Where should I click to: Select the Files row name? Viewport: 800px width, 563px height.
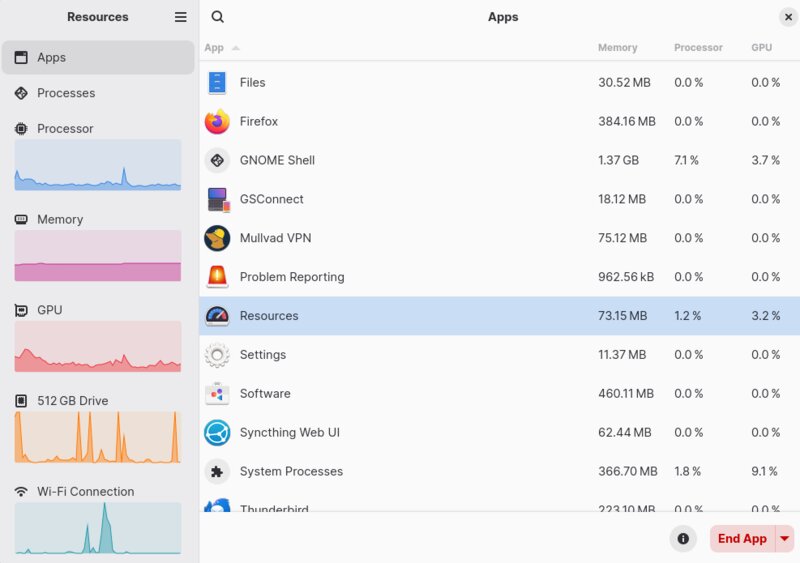click(253, 83)
